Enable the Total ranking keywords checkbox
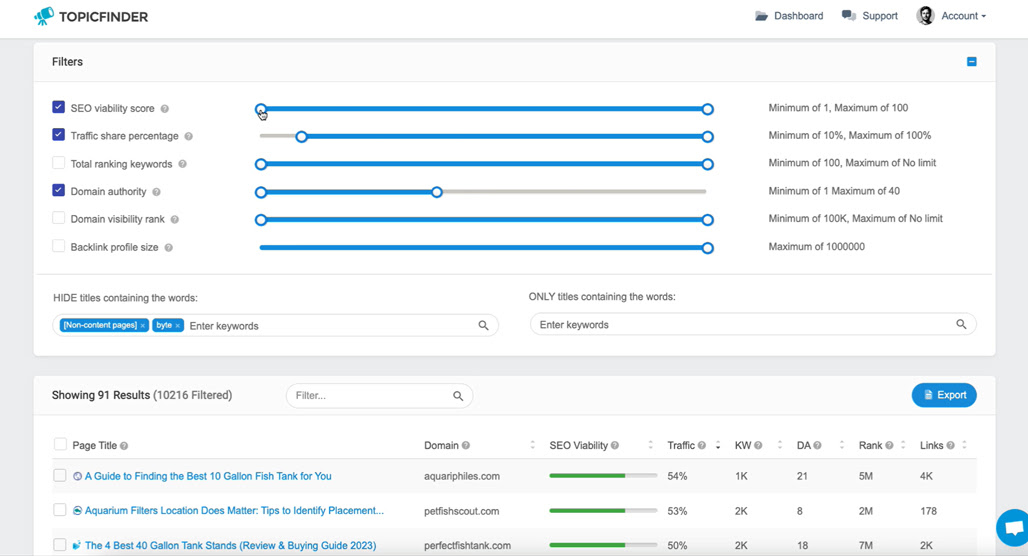 click(x=58, y=163)
